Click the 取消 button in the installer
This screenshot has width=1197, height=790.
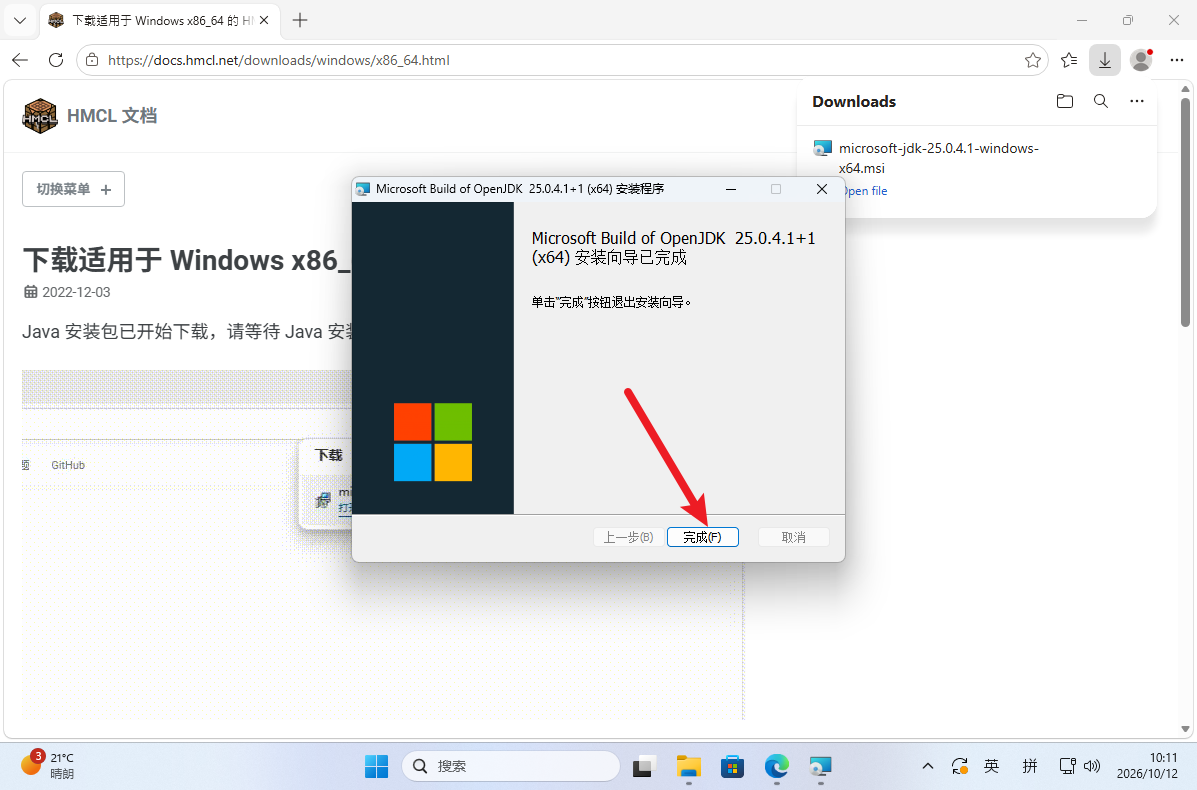[x=793, y=537]
